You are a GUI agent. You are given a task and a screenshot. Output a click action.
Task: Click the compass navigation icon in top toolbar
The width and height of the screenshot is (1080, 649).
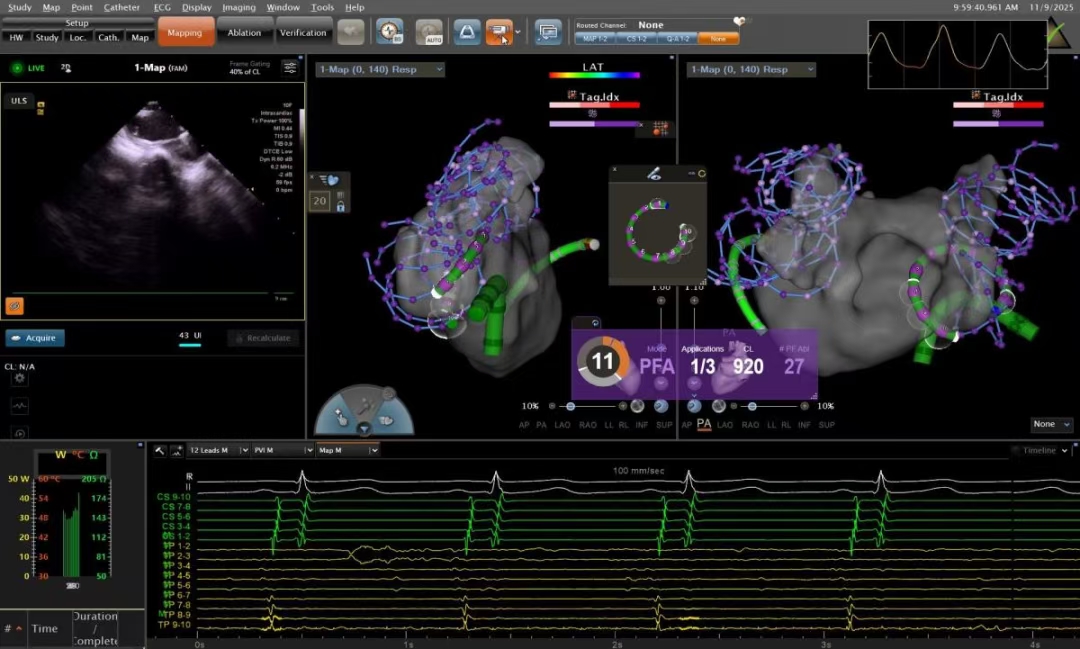point(389,32)
